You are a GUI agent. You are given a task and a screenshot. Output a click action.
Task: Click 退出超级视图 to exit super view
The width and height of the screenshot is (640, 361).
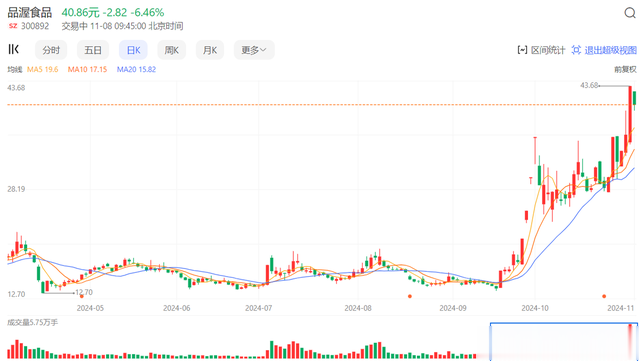point(611,50)
